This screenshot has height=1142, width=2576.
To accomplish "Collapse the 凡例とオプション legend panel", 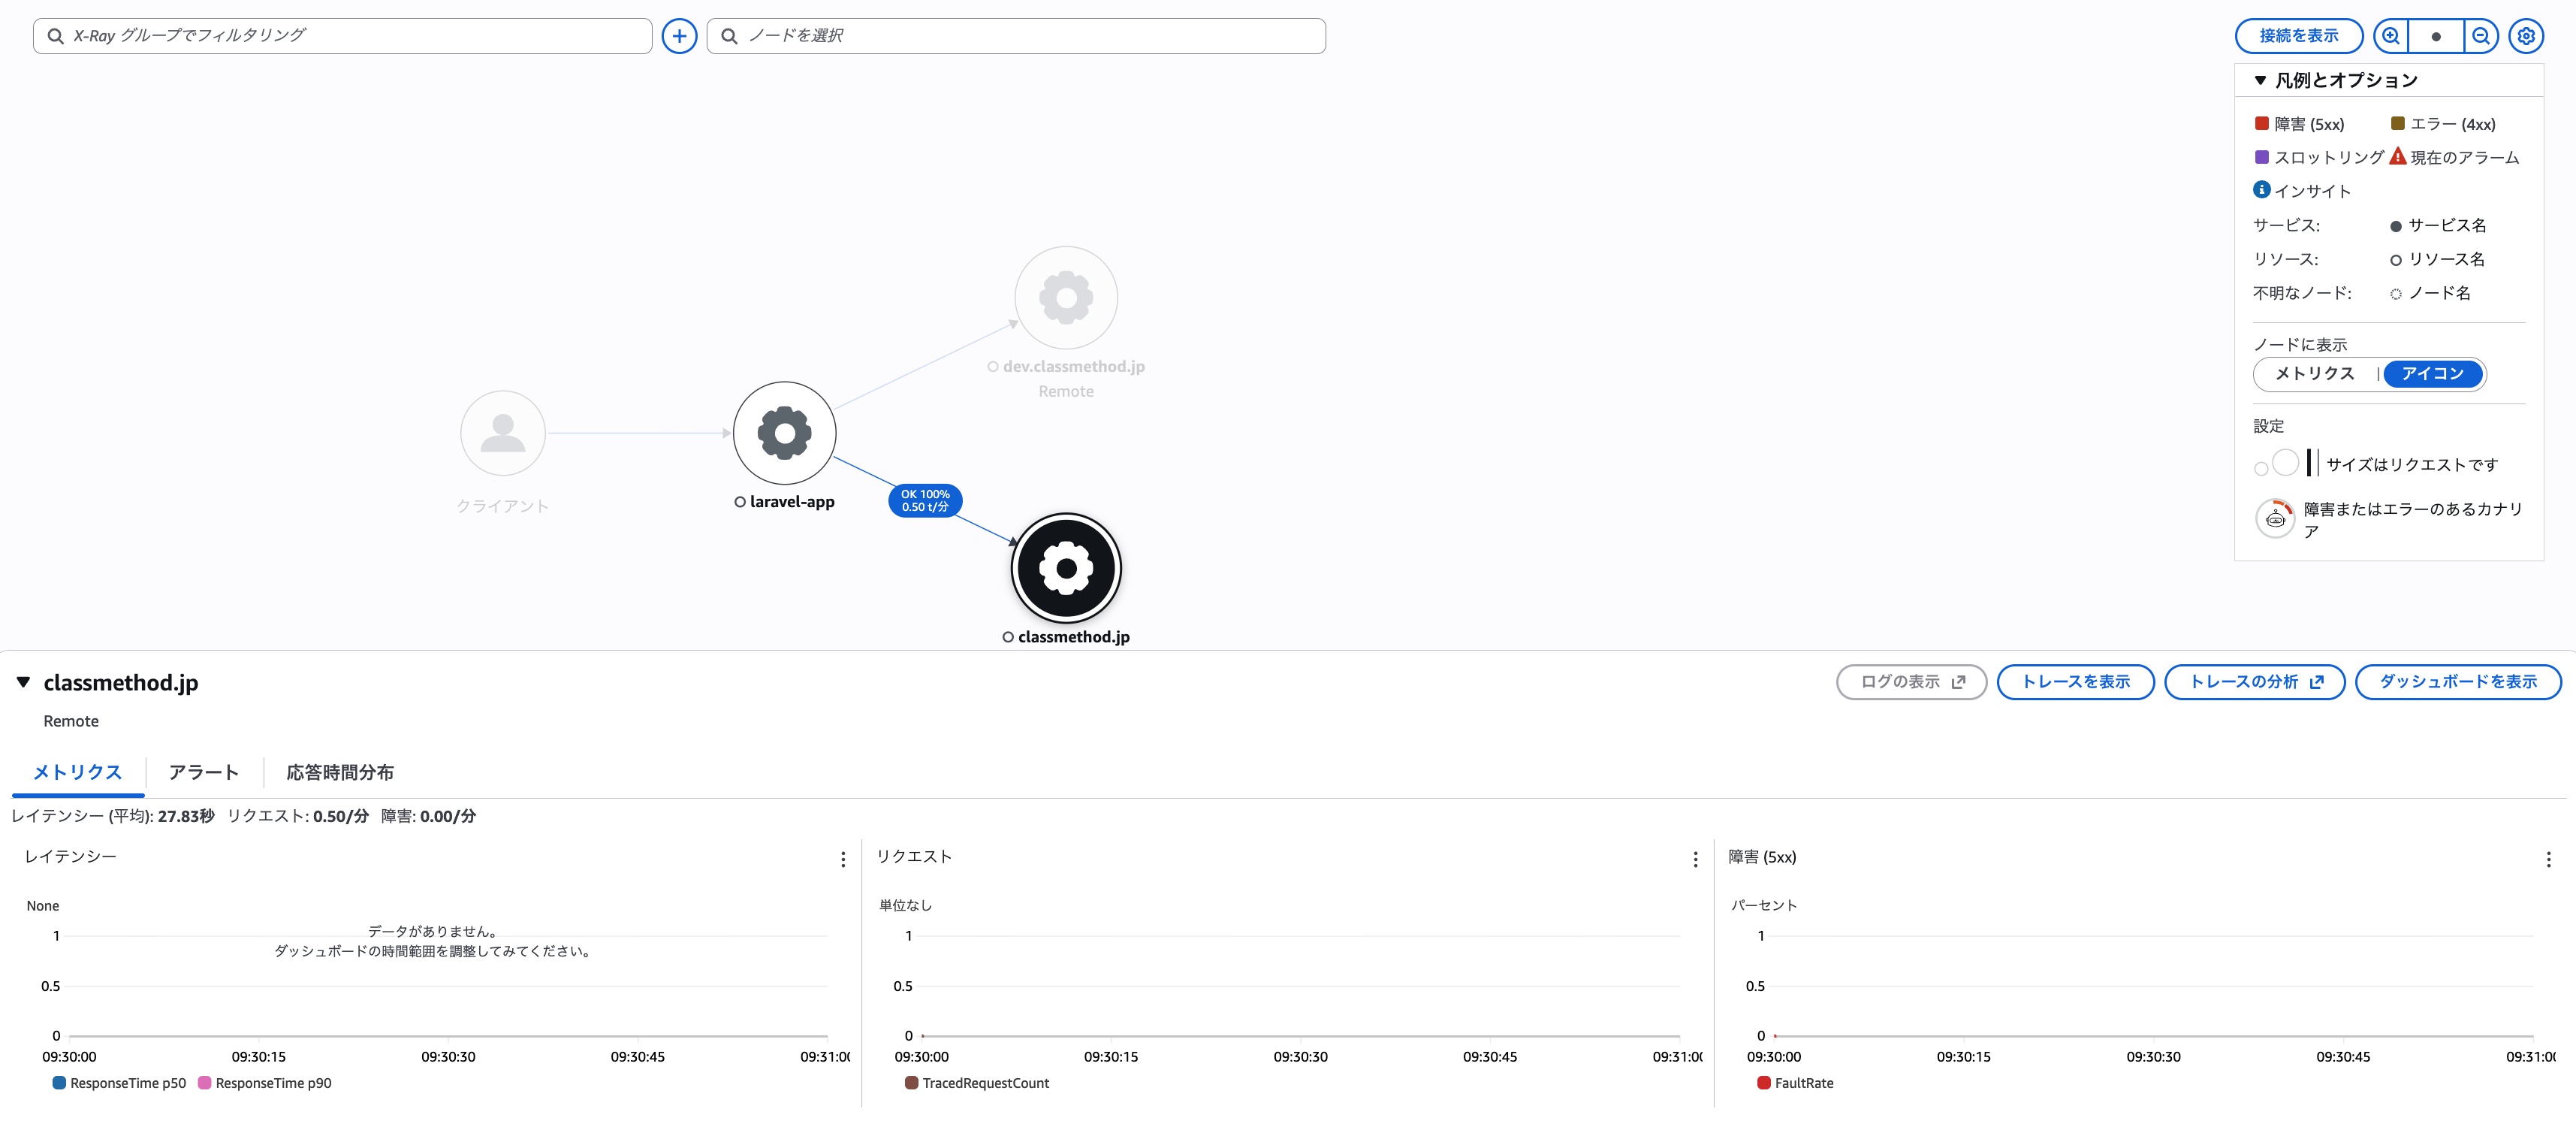I will [x=2260, y=80].
